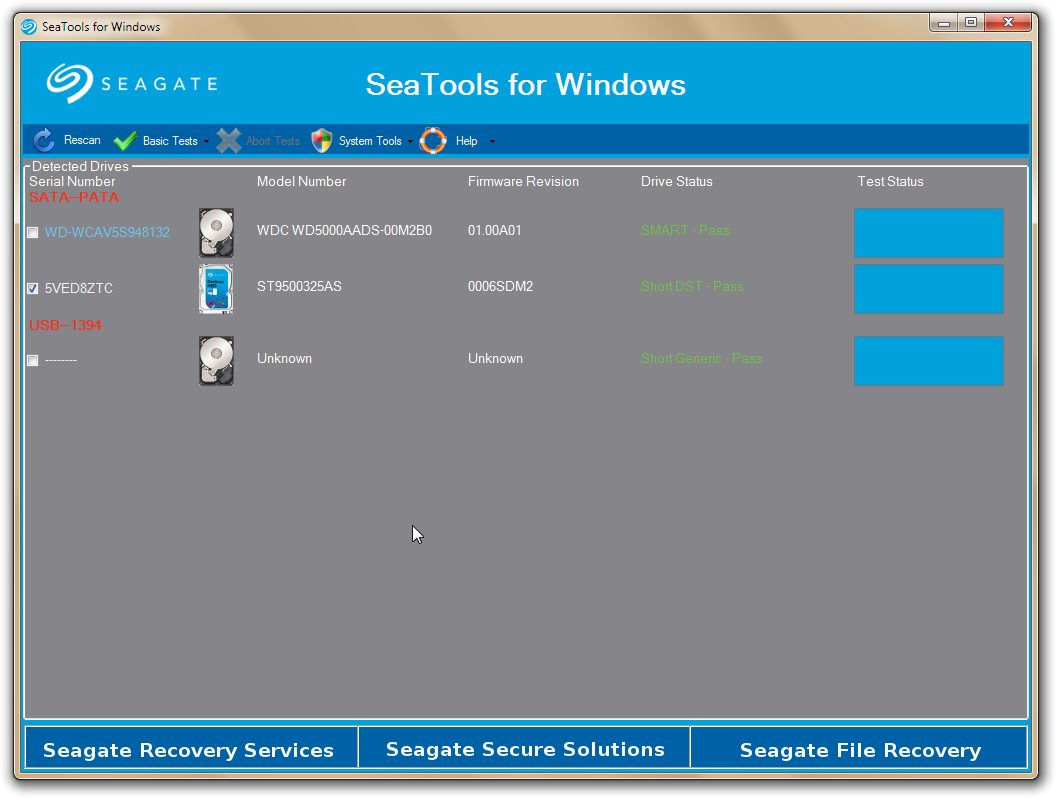Click the Seagate drive icon for ST9500325AS
Viewport: 1057px width, 799px height.
pyautogui.click(x=216, y=289)
